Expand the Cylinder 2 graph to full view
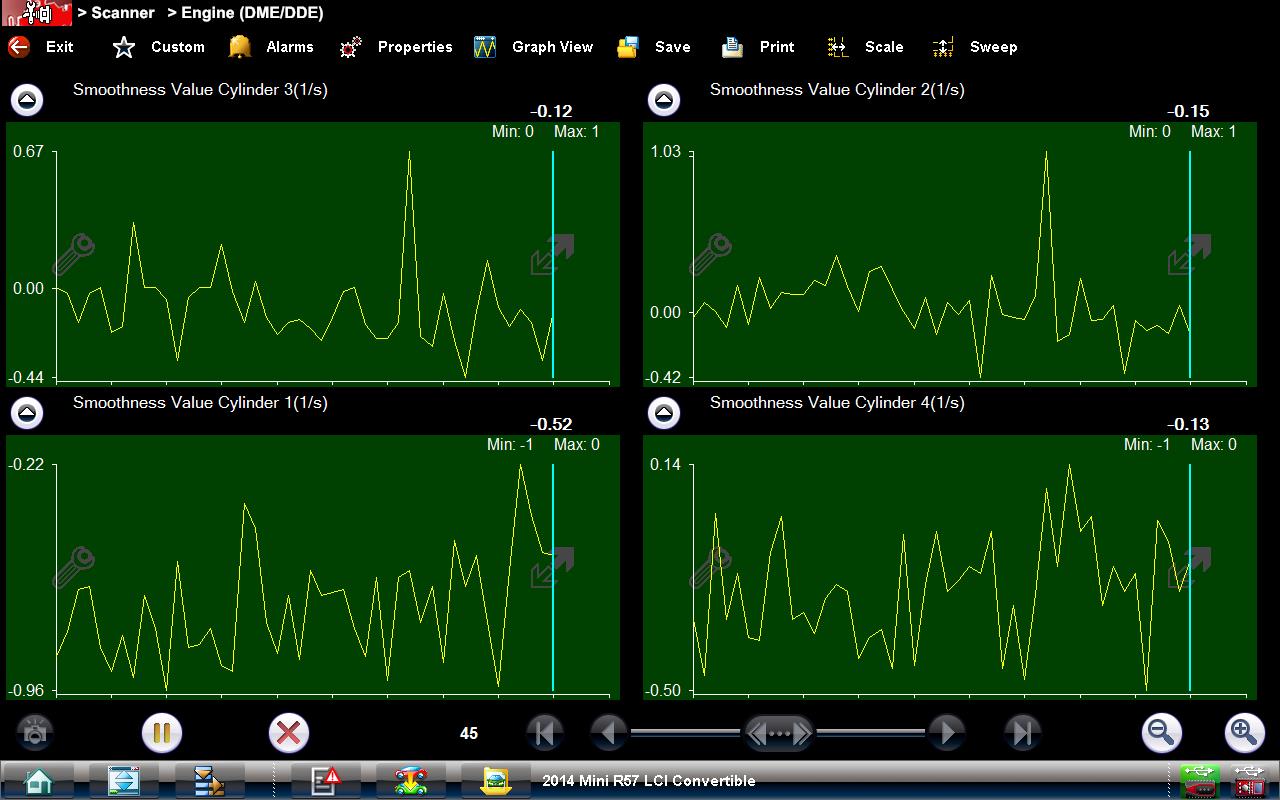1280x800 pixels. point(1189,254)
